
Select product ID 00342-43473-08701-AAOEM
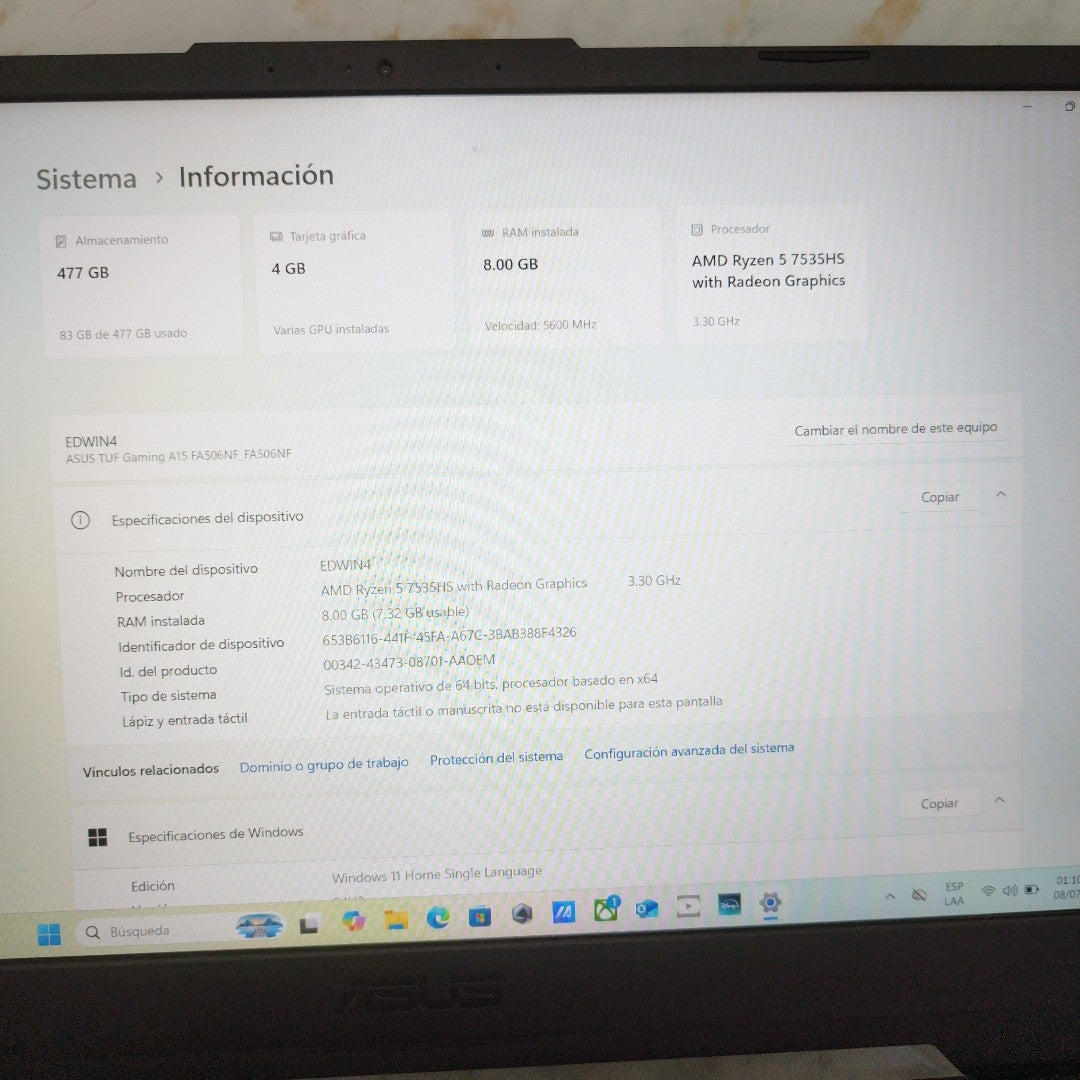click(x=408, y=662)
